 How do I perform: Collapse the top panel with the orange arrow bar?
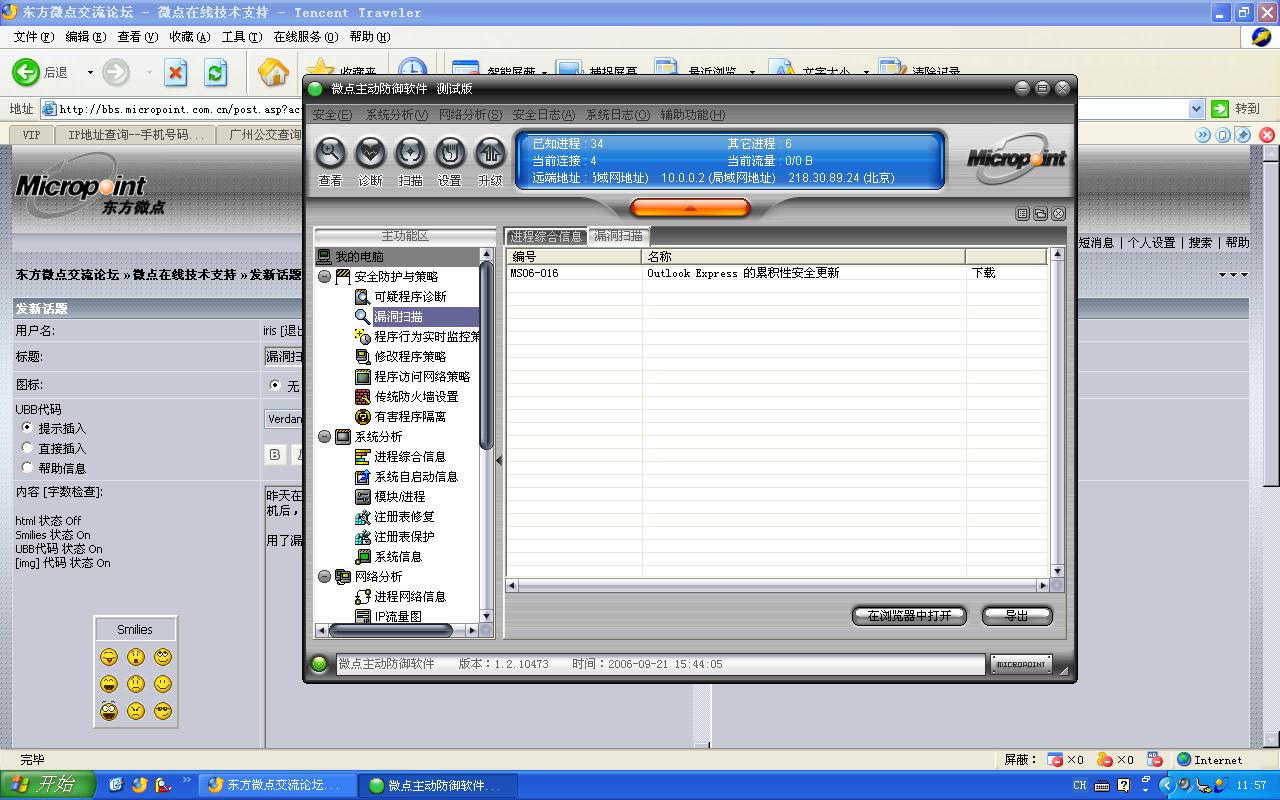click(690, 208)
